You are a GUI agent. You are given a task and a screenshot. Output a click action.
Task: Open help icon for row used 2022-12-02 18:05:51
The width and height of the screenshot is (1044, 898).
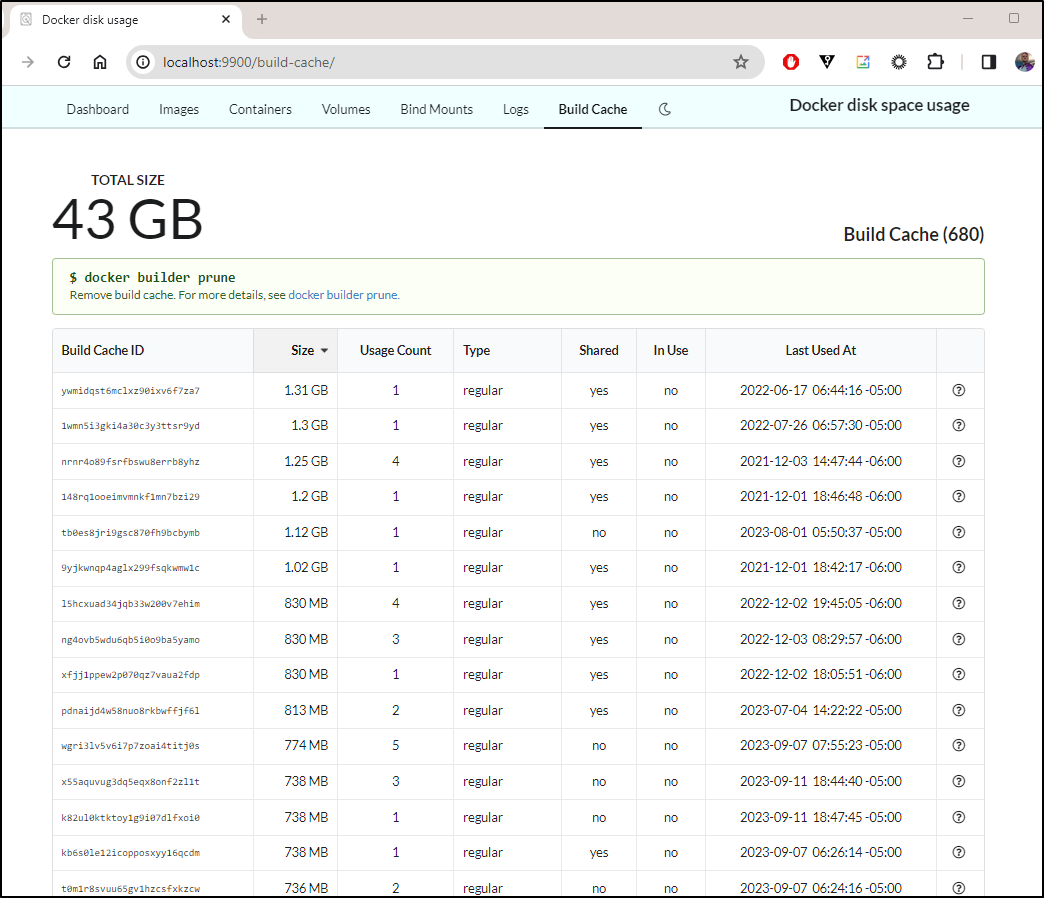point(959,674)
